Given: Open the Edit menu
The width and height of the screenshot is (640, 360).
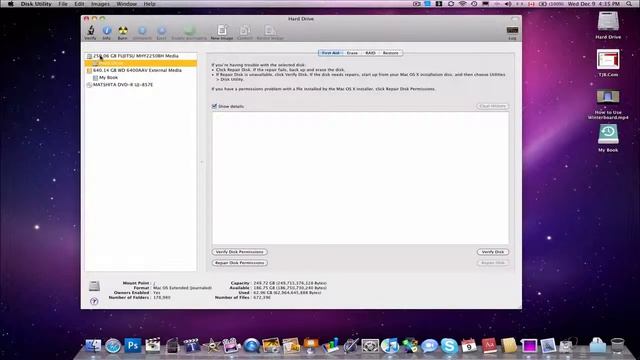Looking at the screenshot, I should 79,4.
